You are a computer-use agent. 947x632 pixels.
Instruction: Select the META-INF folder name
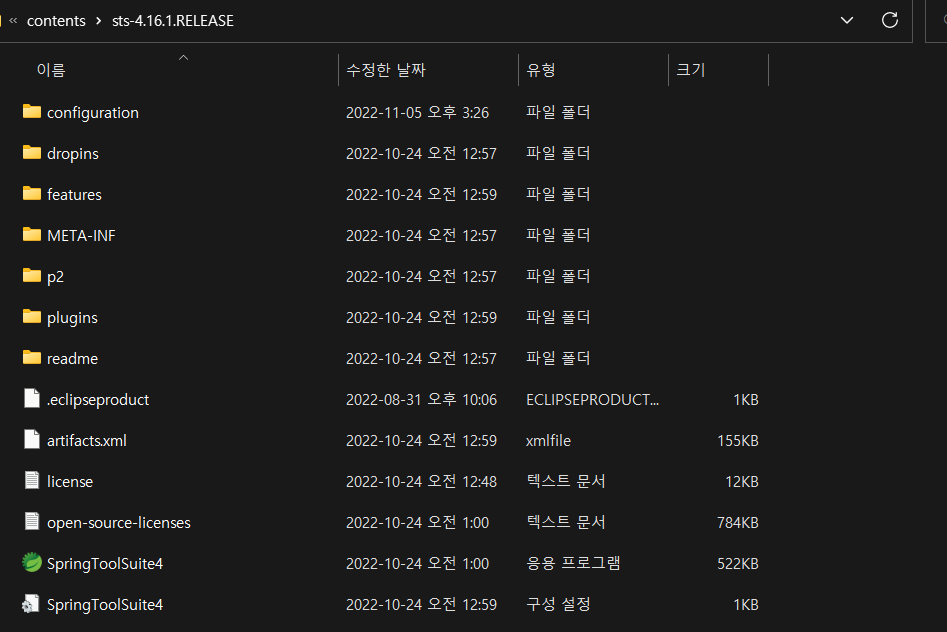81,236
